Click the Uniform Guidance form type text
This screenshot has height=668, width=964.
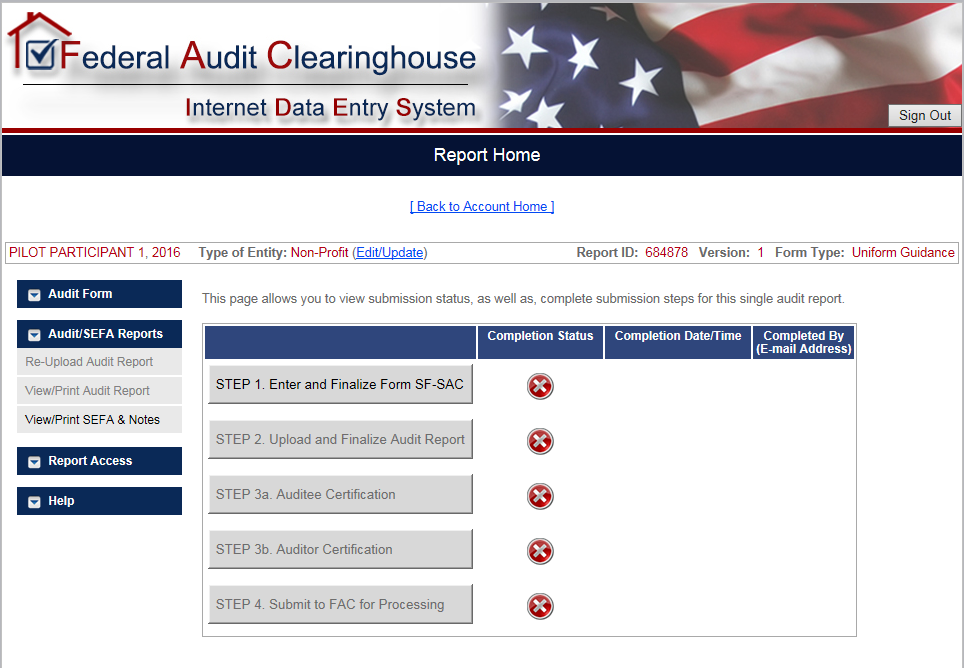click(x=903, y=253)
